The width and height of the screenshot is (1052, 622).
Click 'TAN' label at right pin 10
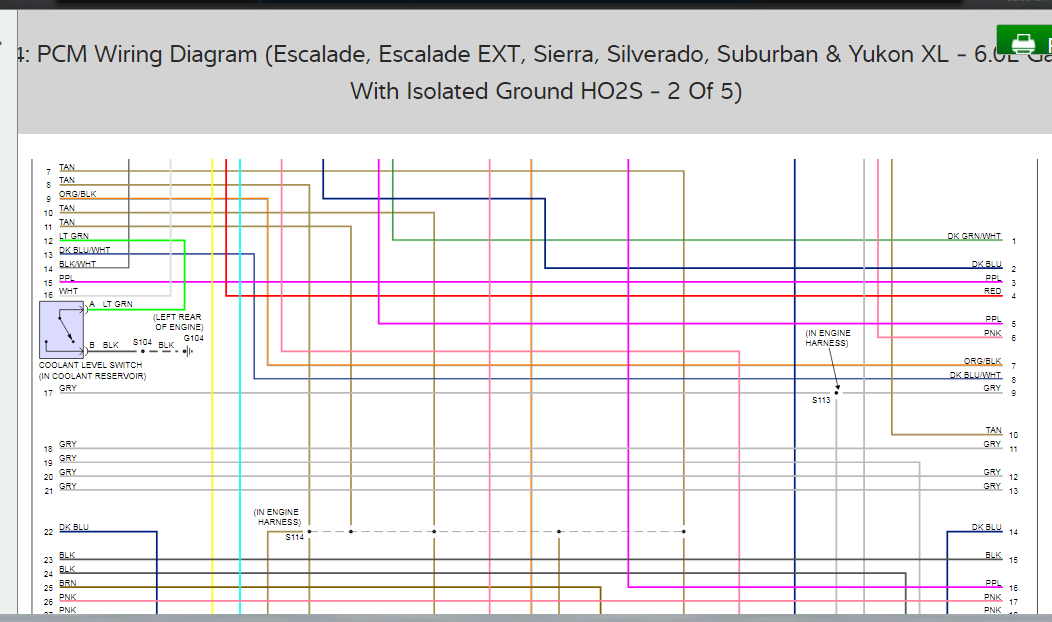point(994,430)
